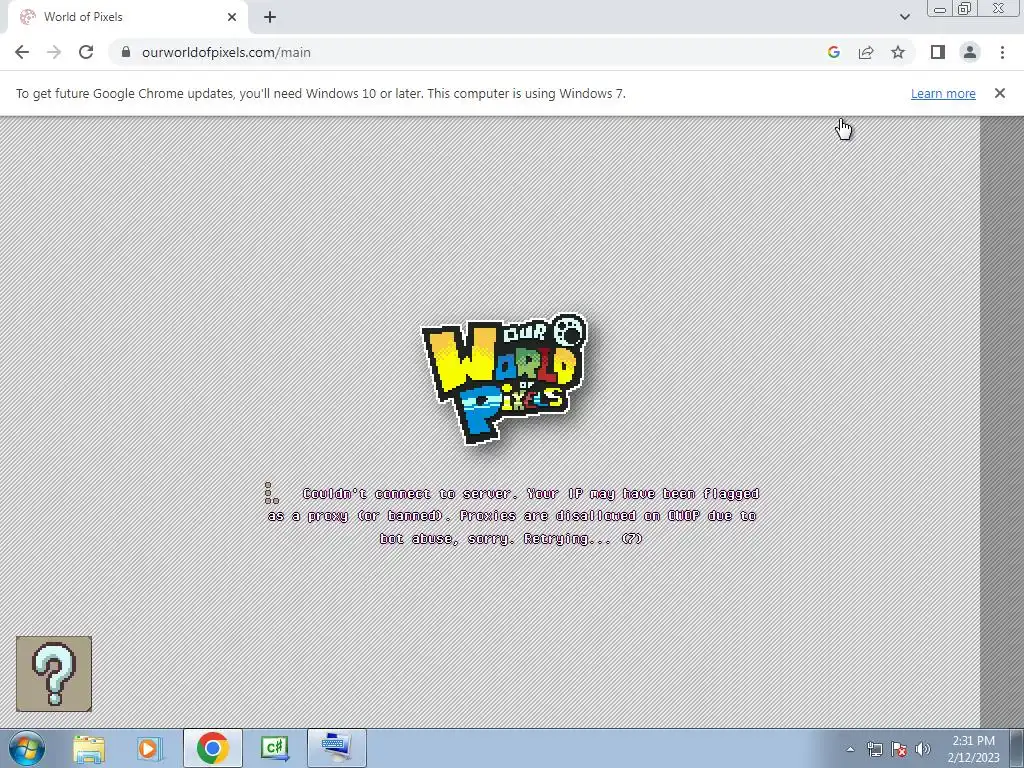Open the Windows Start menu
This screenshot has width=1024, height=768.
pyautogui.click(x=26, y=748)
